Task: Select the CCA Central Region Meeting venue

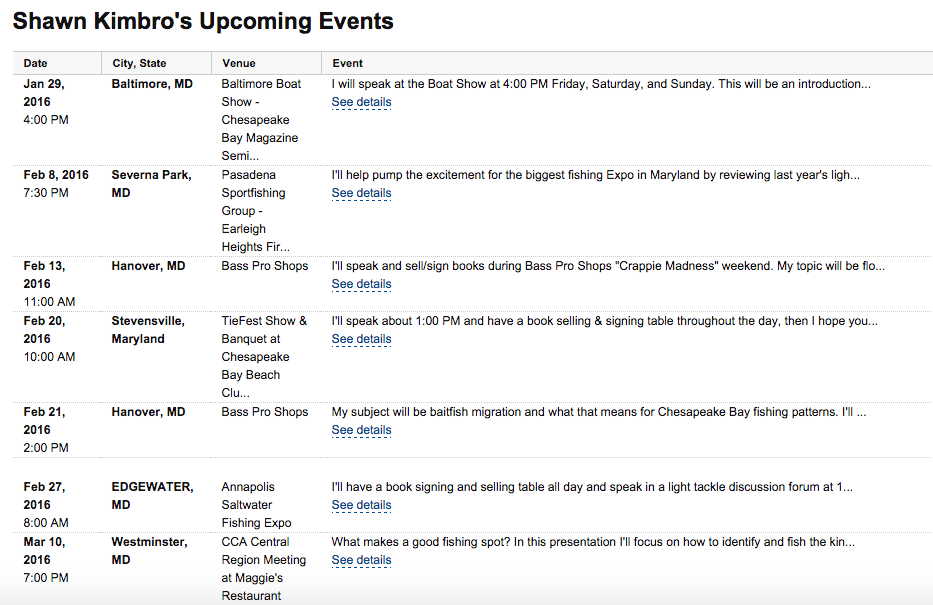Action: 264,568
